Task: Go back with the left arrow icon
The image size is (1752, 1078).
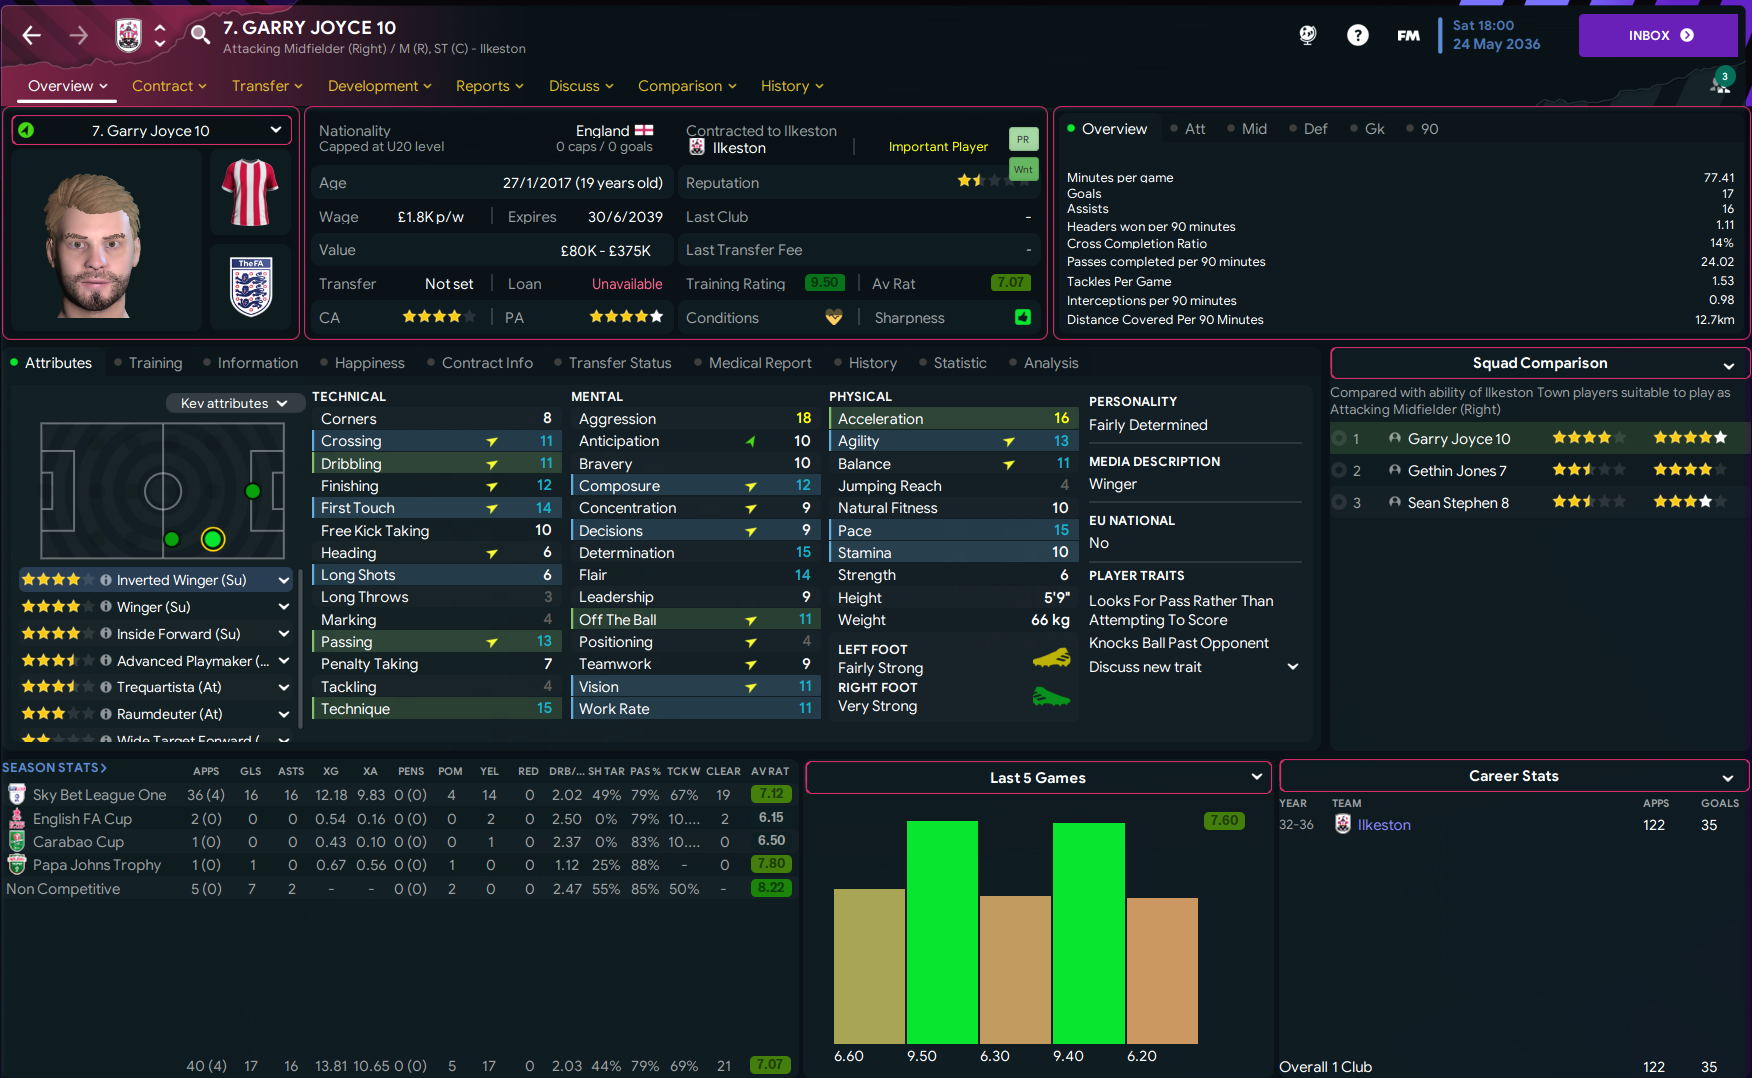Action: 32,36
